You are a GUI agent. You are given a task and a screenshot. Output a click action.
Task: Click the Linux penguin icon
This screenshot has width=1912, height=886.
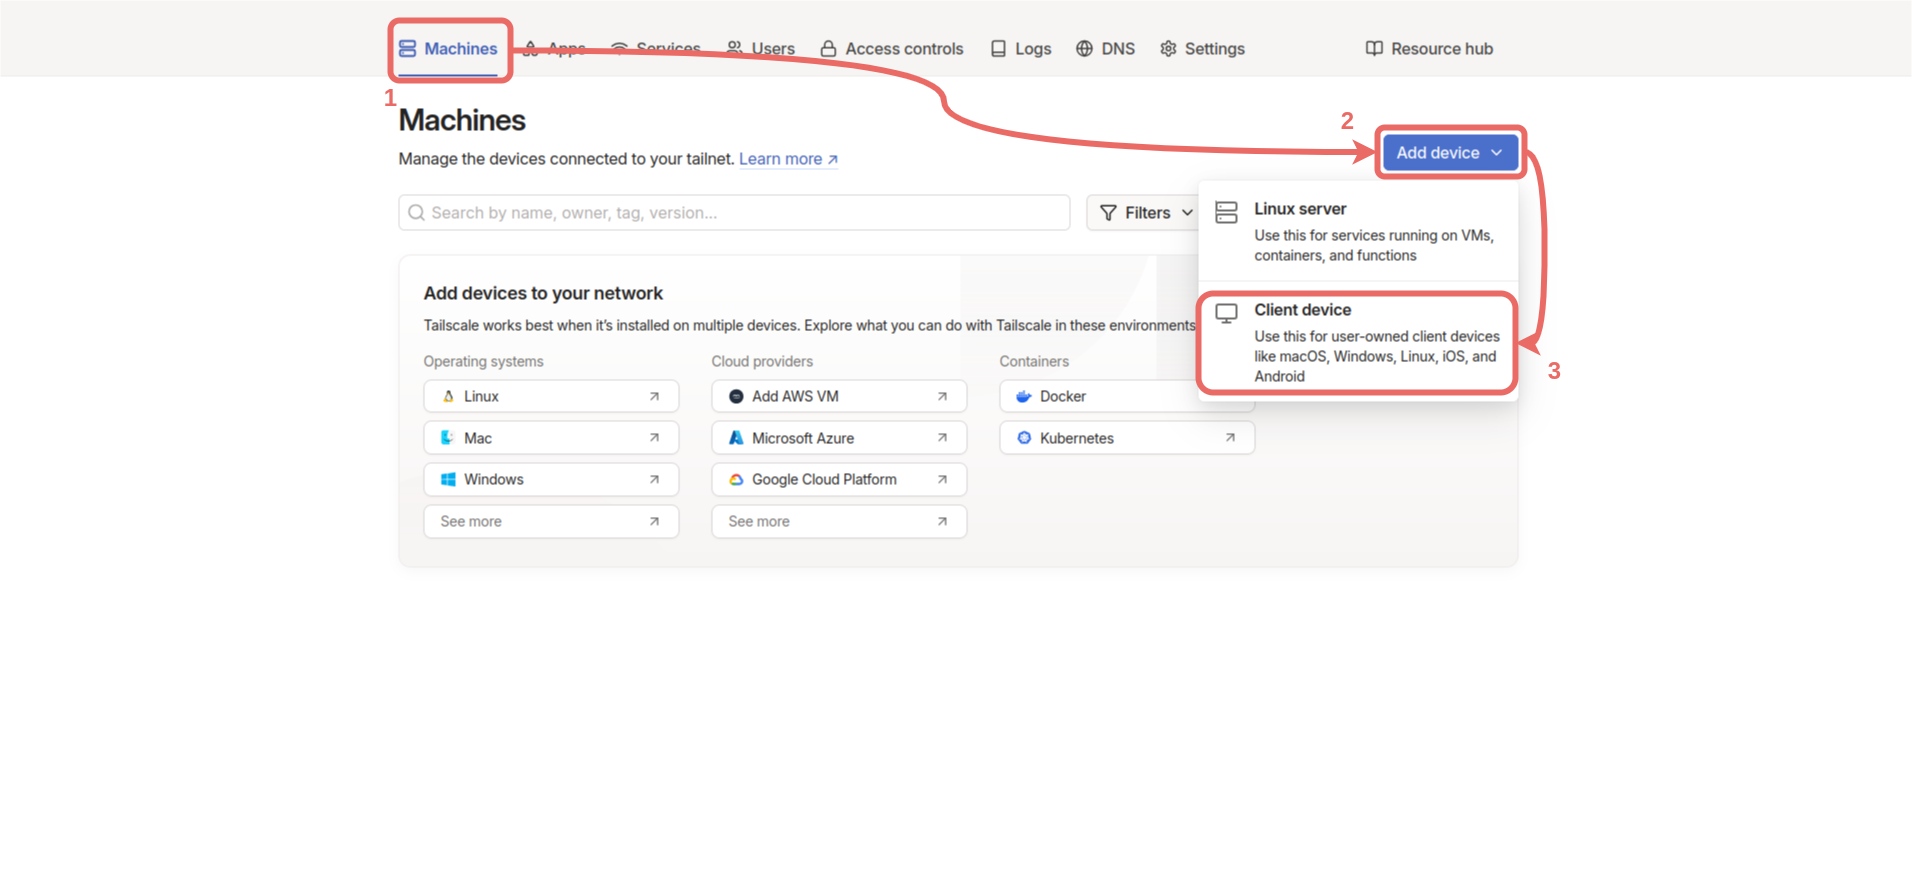(x=448, y=397)
